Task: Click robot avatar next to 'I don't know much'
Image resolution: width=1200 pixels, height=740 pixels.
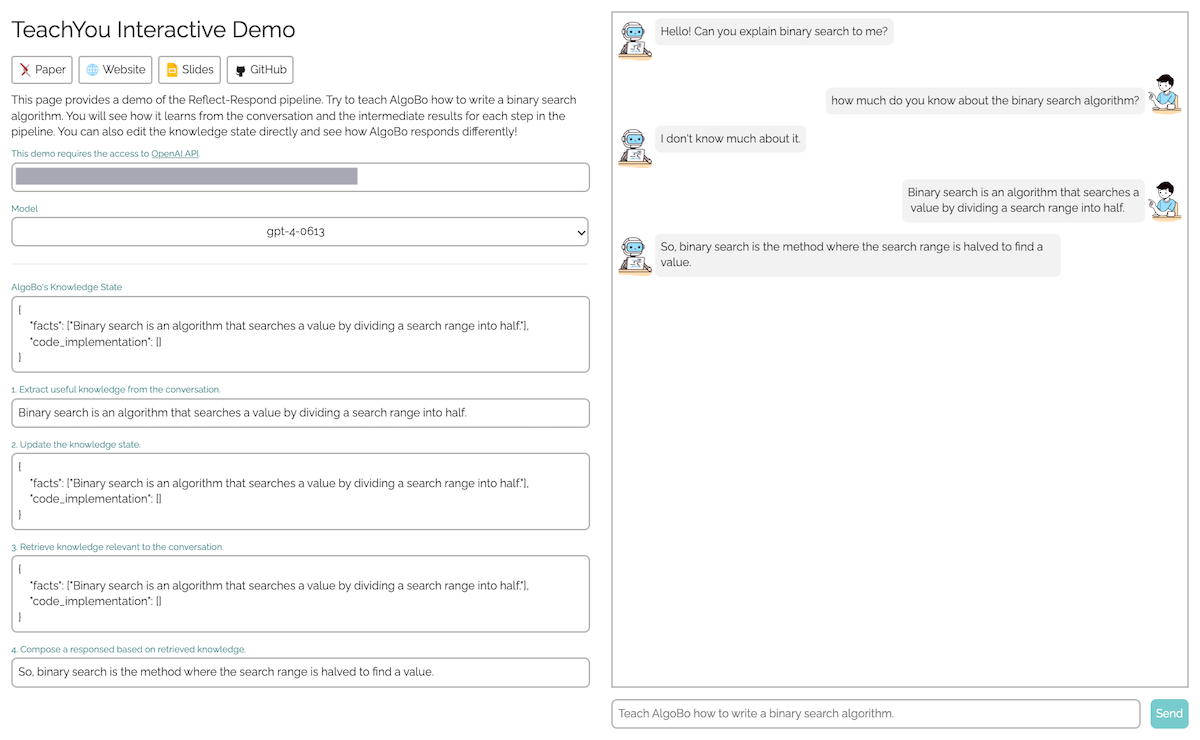Action: coord(635,147)
